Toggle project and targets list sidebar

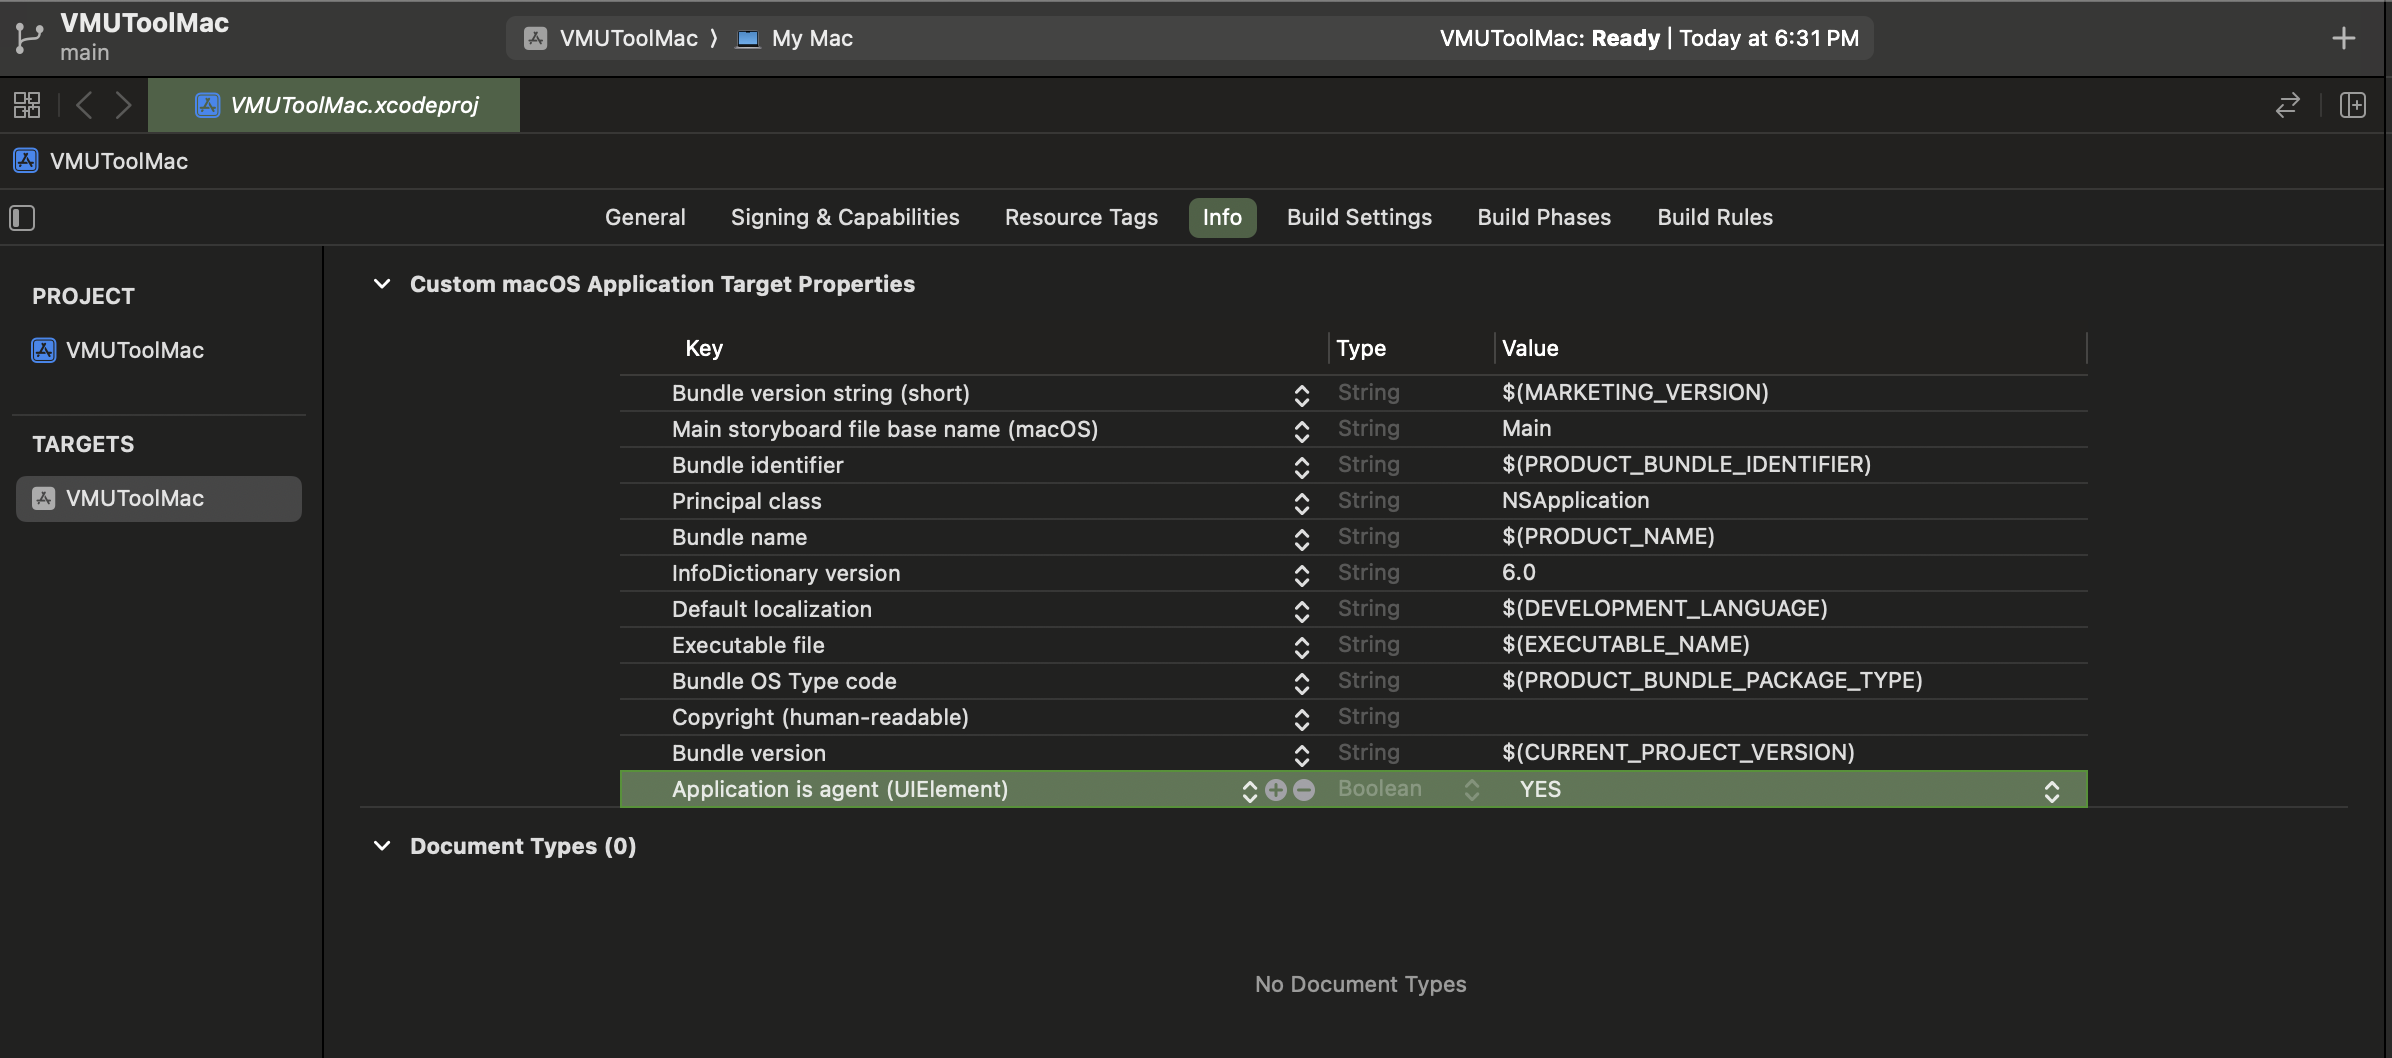22,218
